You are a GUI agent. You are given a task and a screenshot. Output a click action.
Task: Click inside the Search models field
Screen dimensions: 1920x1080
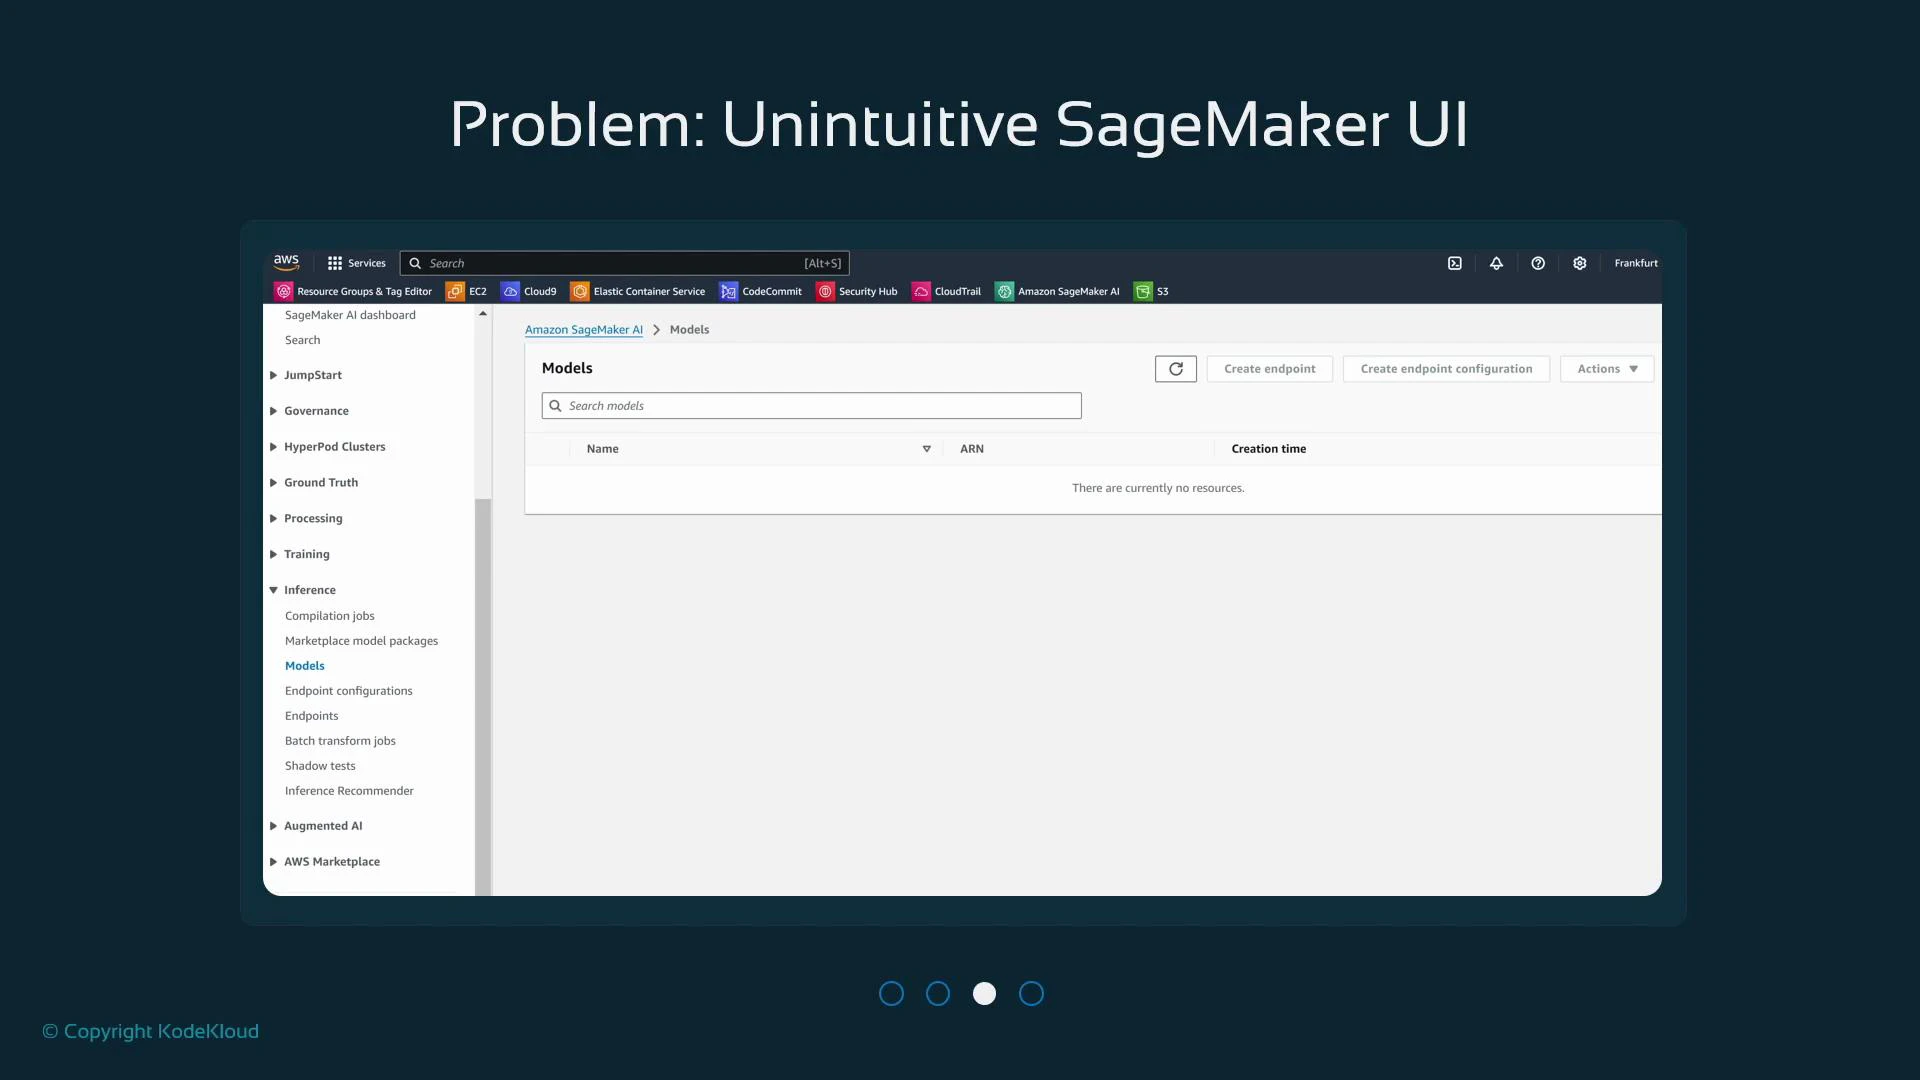click(810, 405)
